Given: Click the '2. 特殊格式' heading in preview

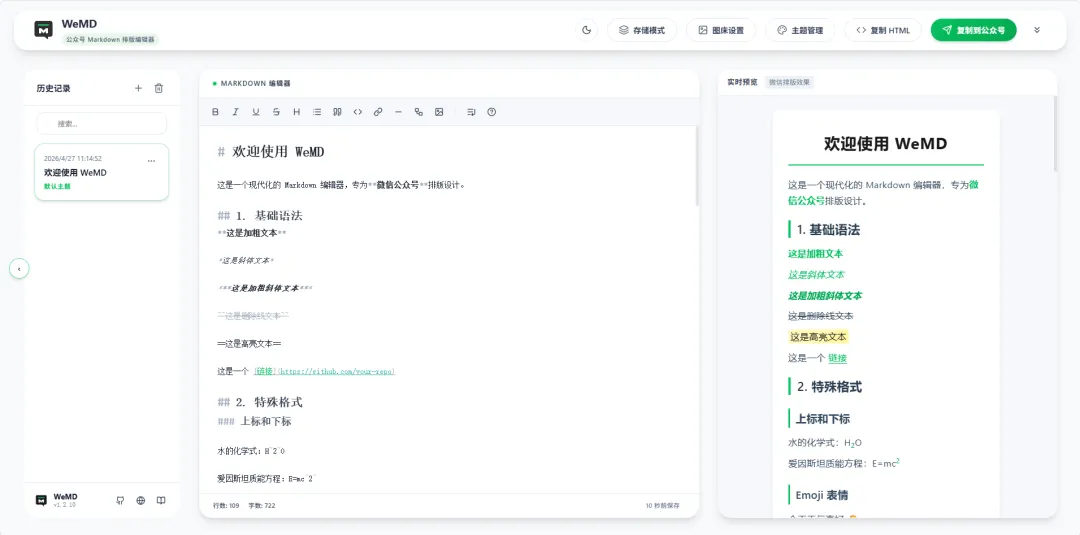Looking at the screenshot, I should click(829, 387).
